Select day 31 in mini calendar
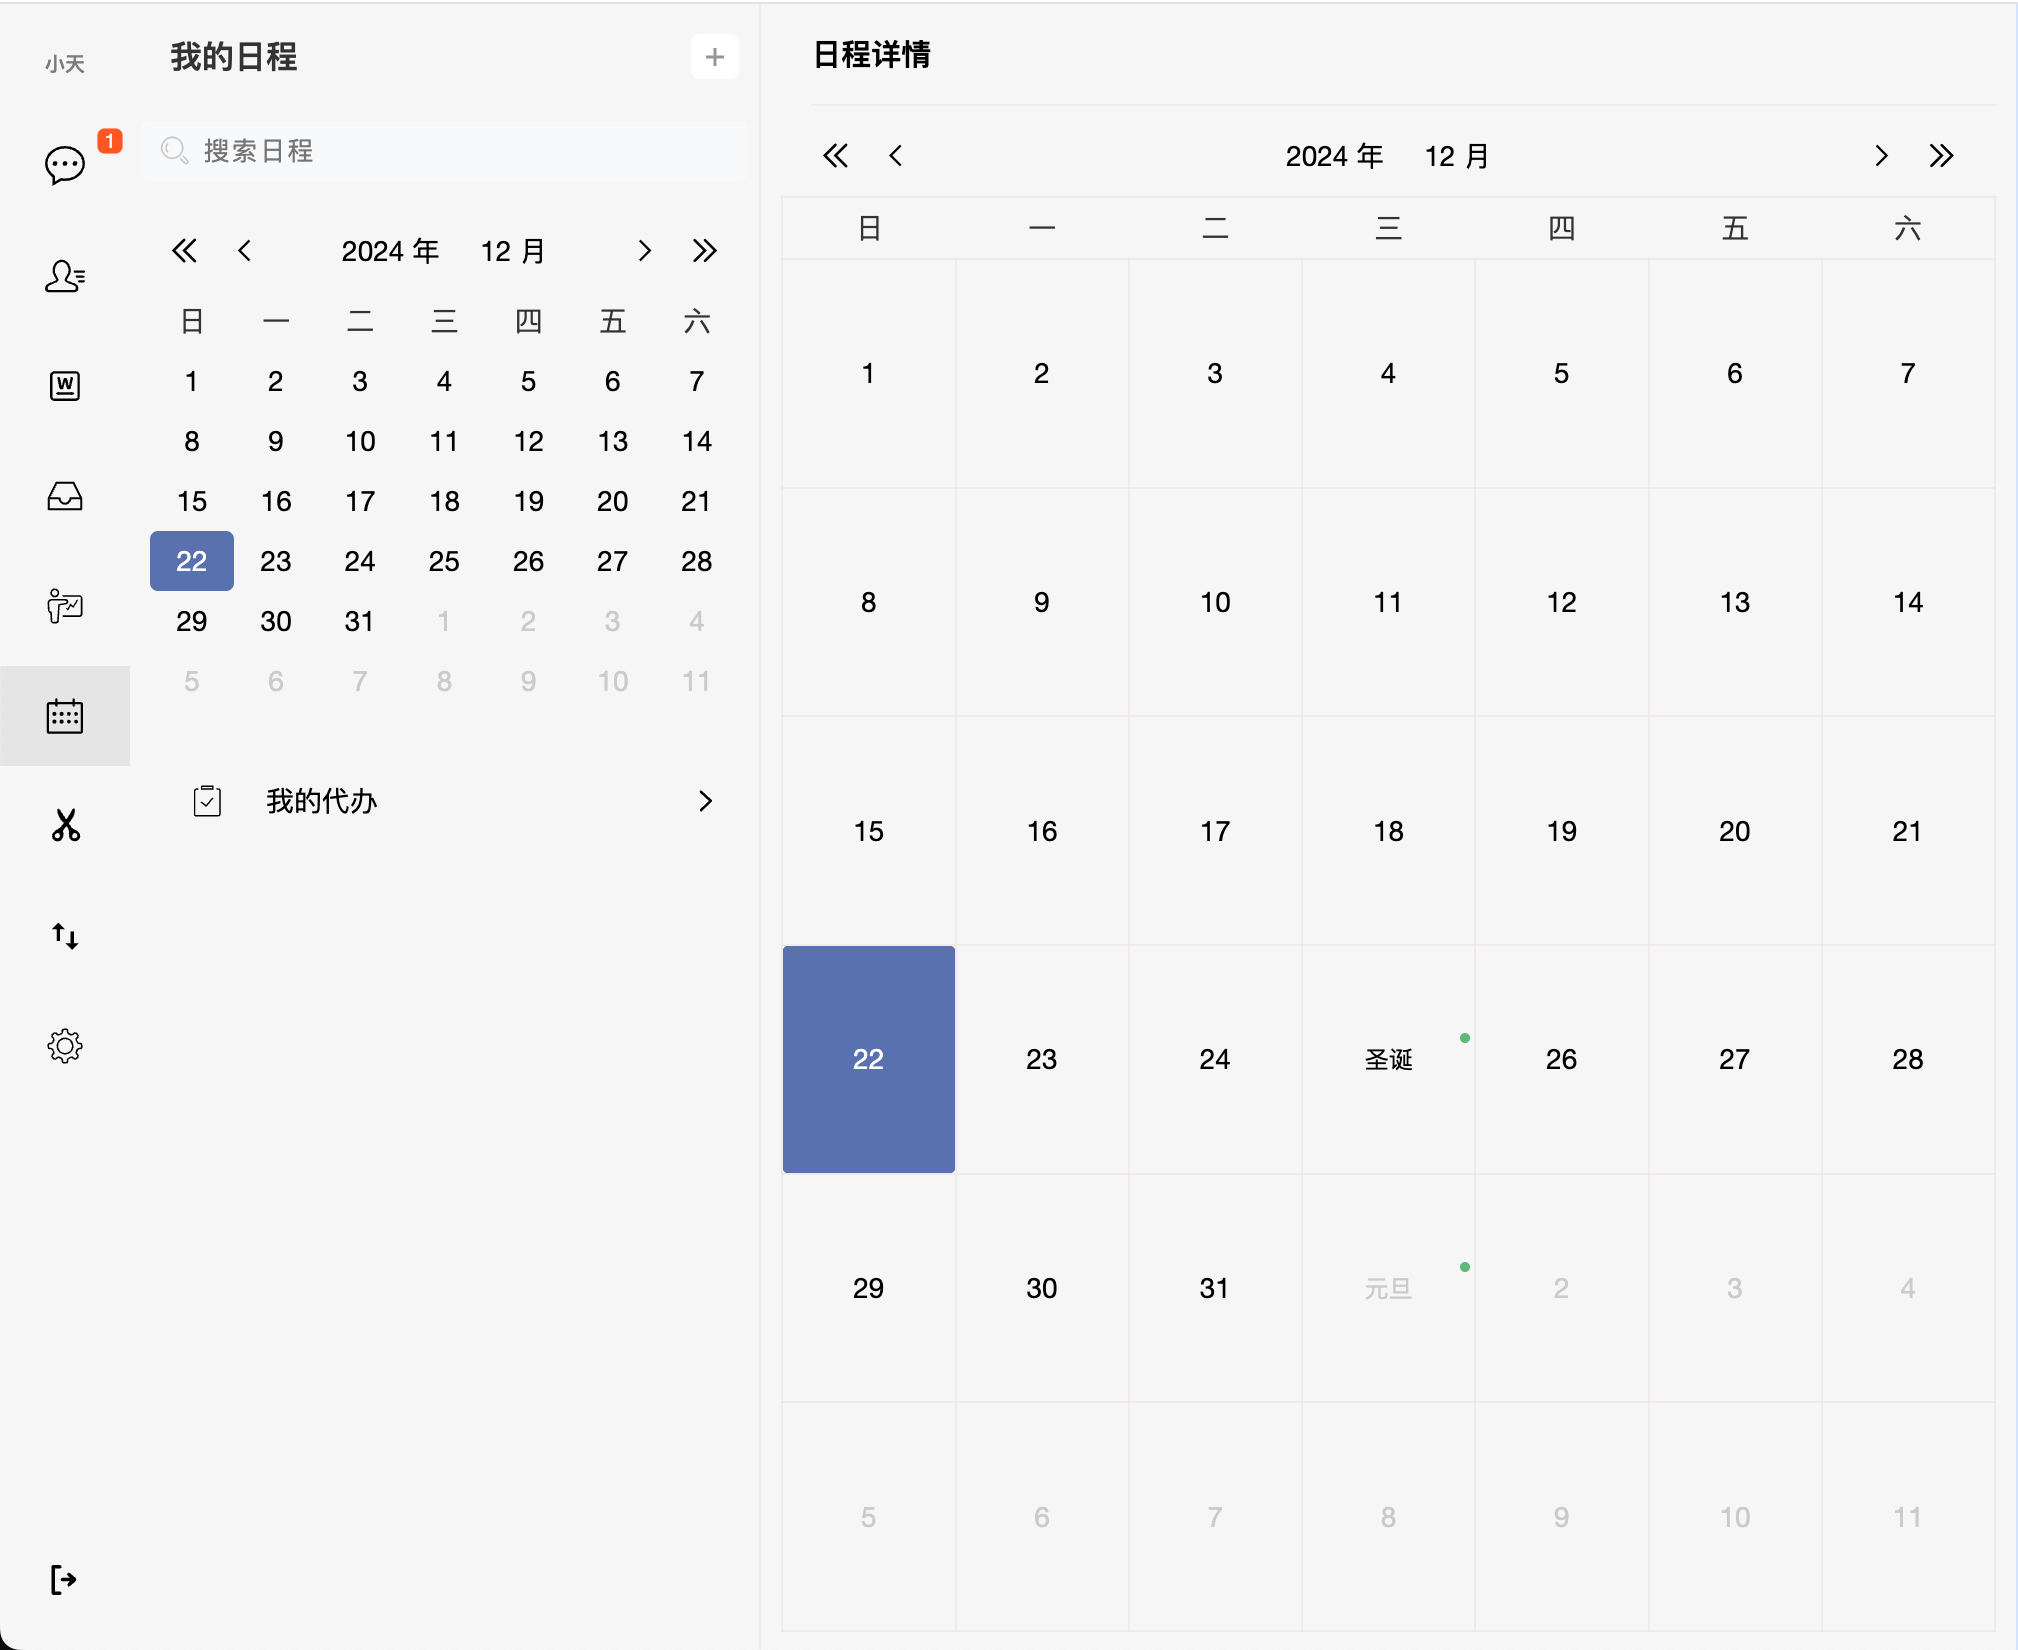 click(x=360, y=621)
